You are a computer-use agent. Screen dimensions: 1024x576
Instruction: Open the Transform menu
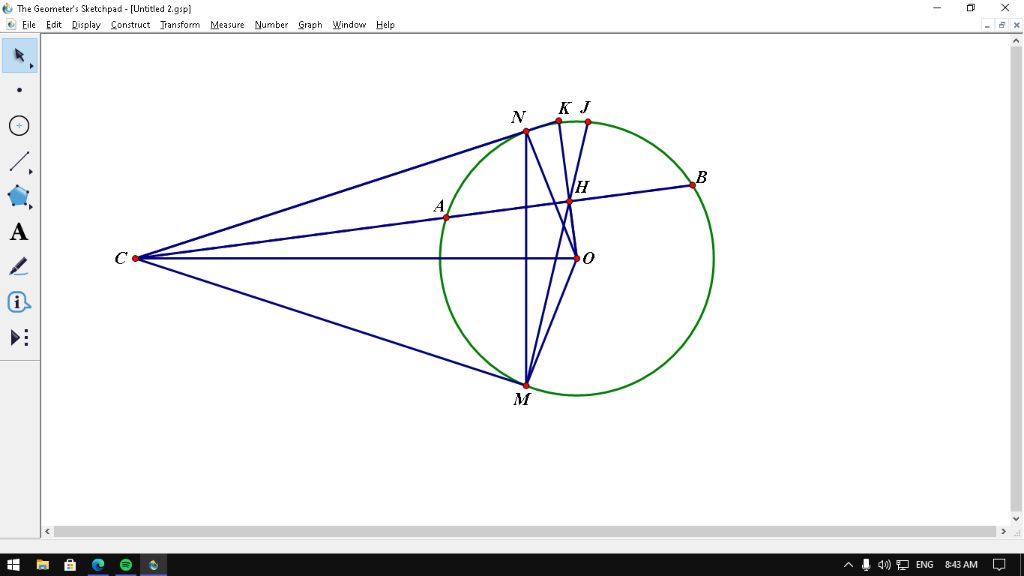tap(180, 25)
